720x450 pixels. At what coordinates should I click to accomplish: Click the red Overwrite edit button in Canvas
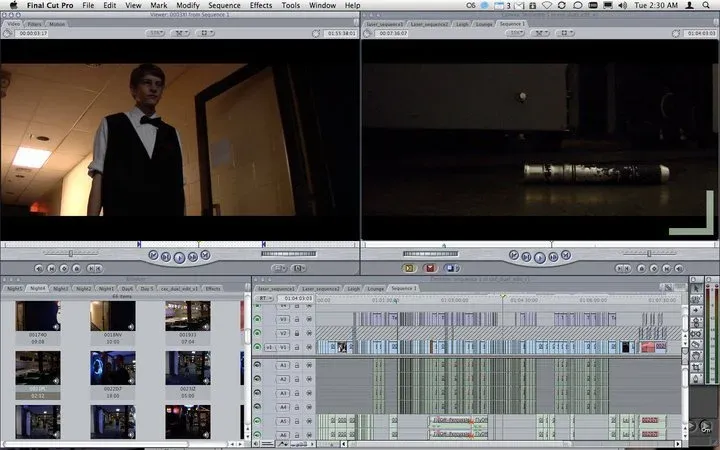tap(430, 268)
